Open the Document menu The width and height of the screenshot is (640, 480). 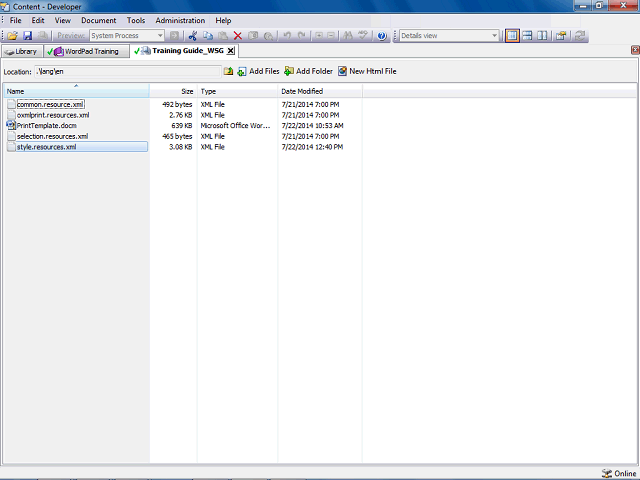tap(98, 20)
